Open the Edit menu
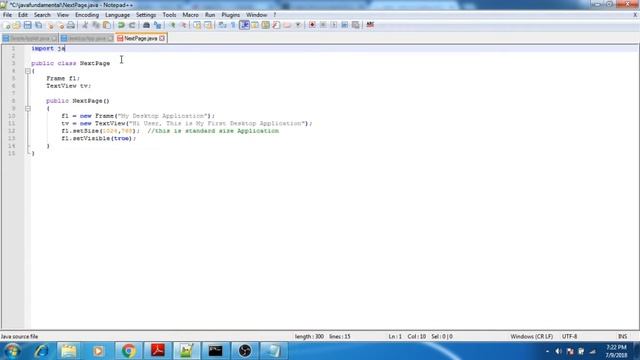 tap(23, 15)
